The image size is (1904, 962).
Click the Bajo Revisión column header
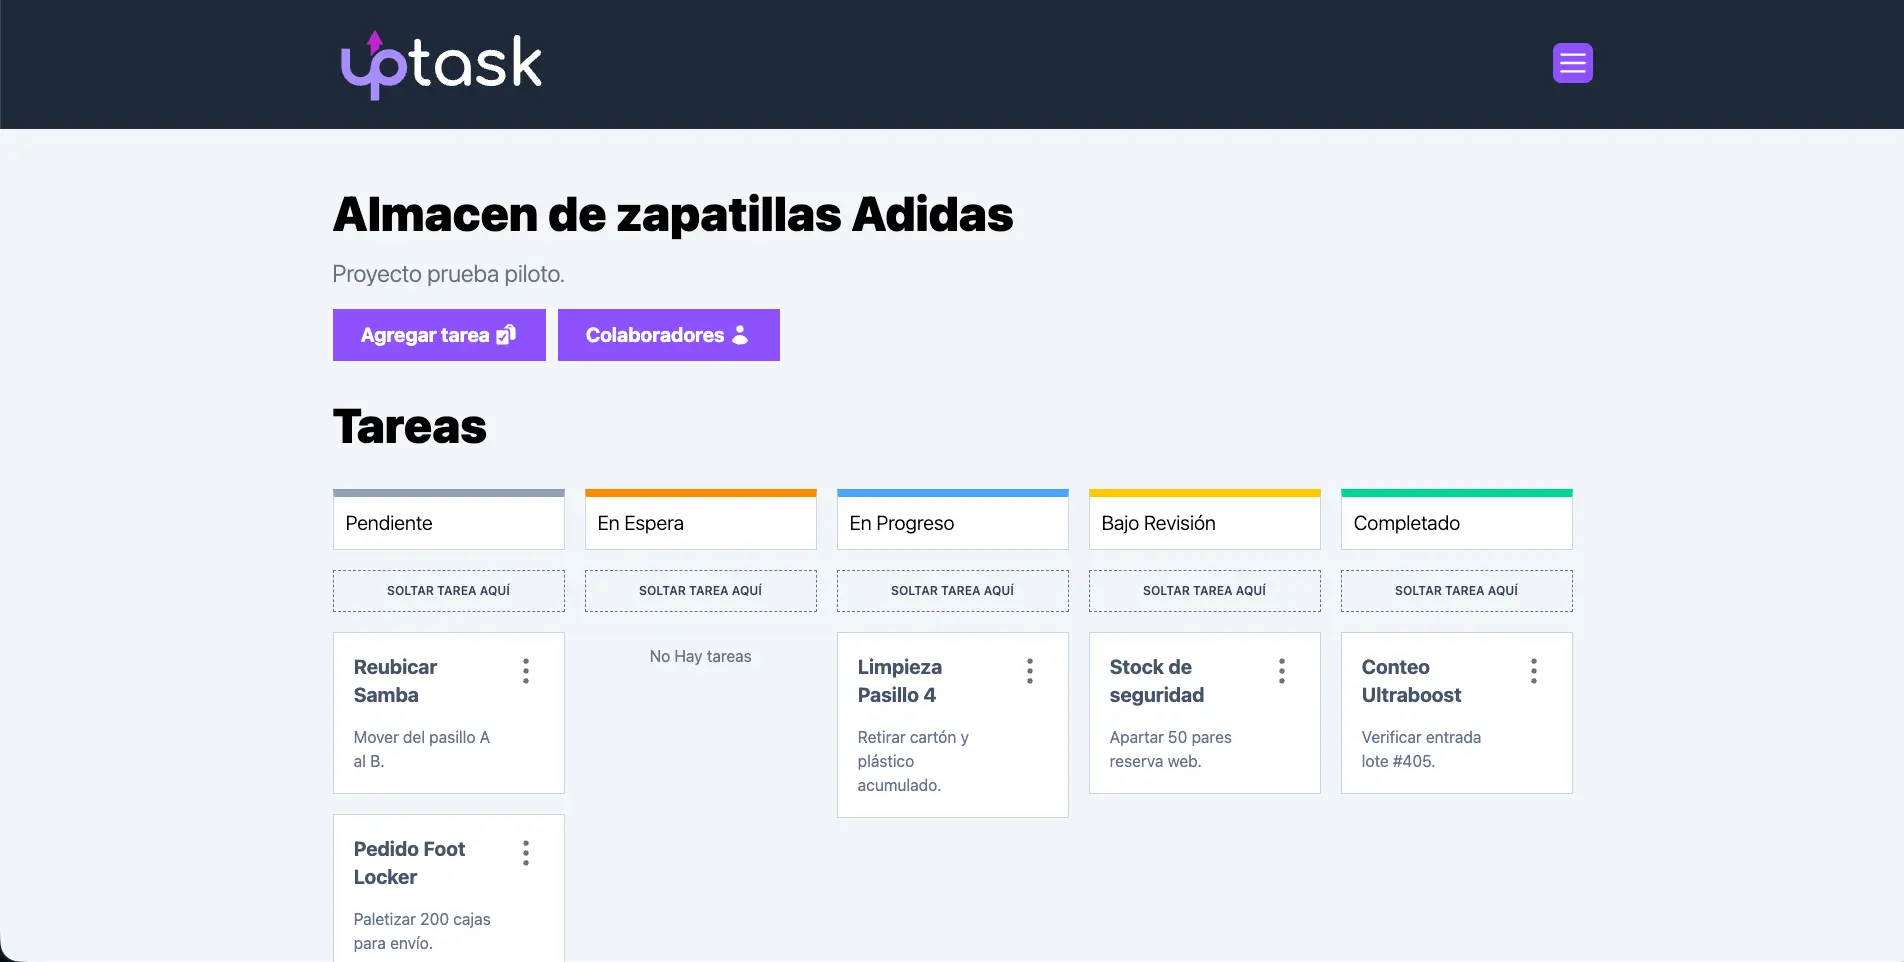click(1204, 523)
